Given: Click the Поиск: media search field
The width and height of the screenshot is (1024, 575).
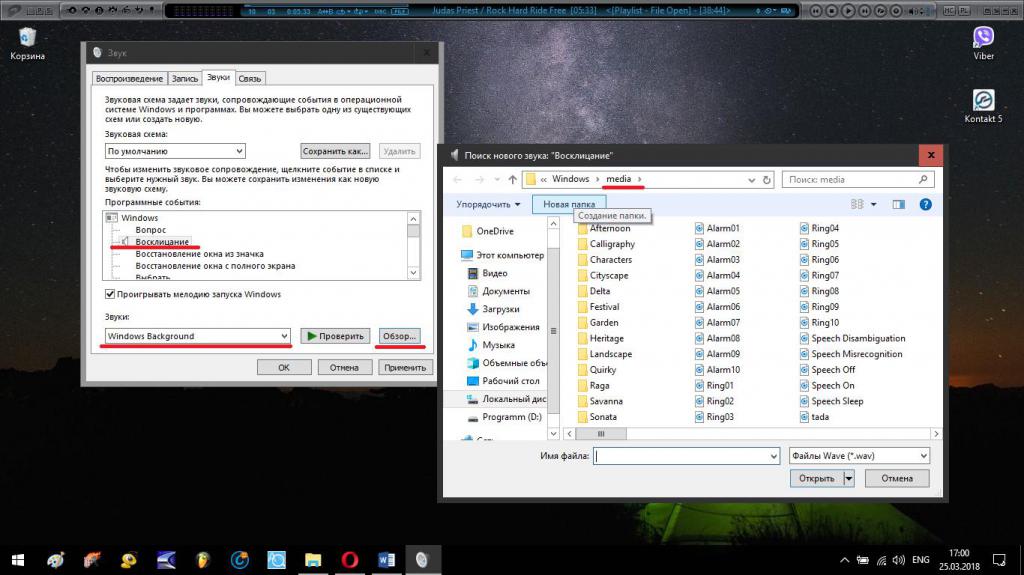Looking at the screenshot, I should [x=858, y=180].
